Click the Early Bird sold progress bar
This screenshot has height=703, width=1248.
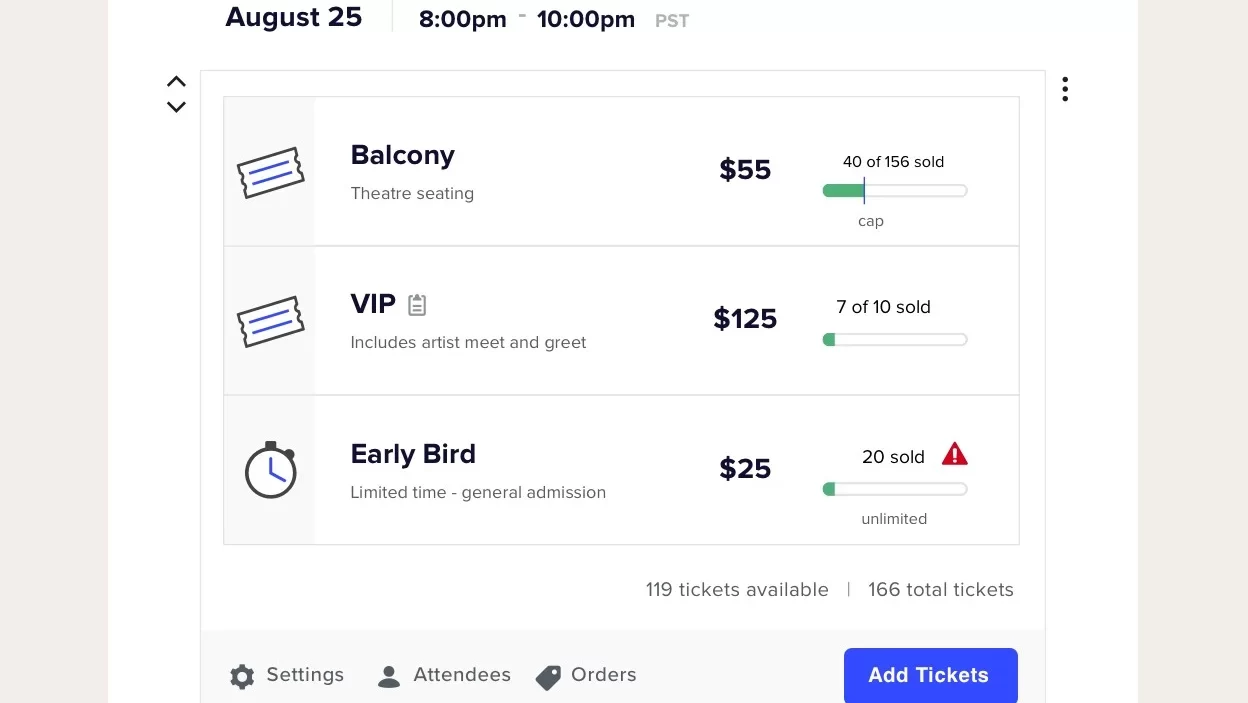(894, 489)
